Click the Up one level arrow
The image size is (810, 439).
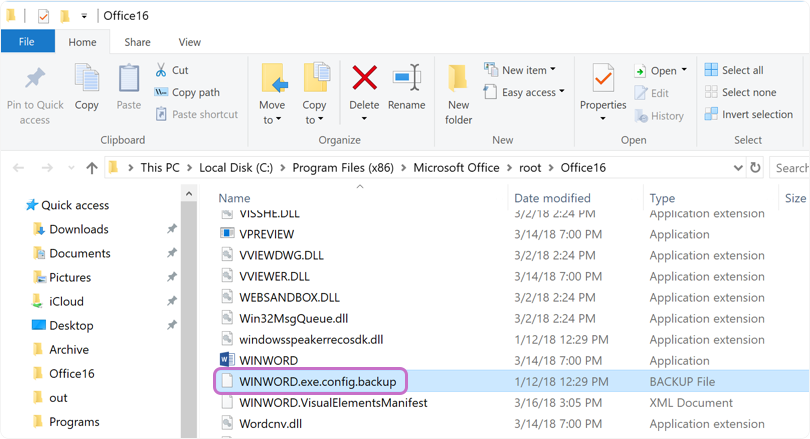[92, 168]
